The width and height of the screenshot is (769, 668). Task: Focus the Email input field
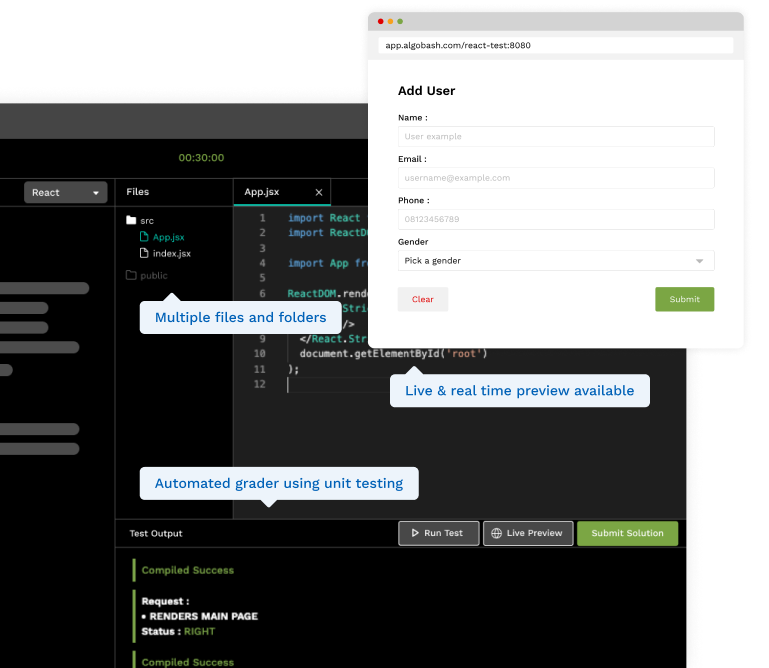click(556, 178)
